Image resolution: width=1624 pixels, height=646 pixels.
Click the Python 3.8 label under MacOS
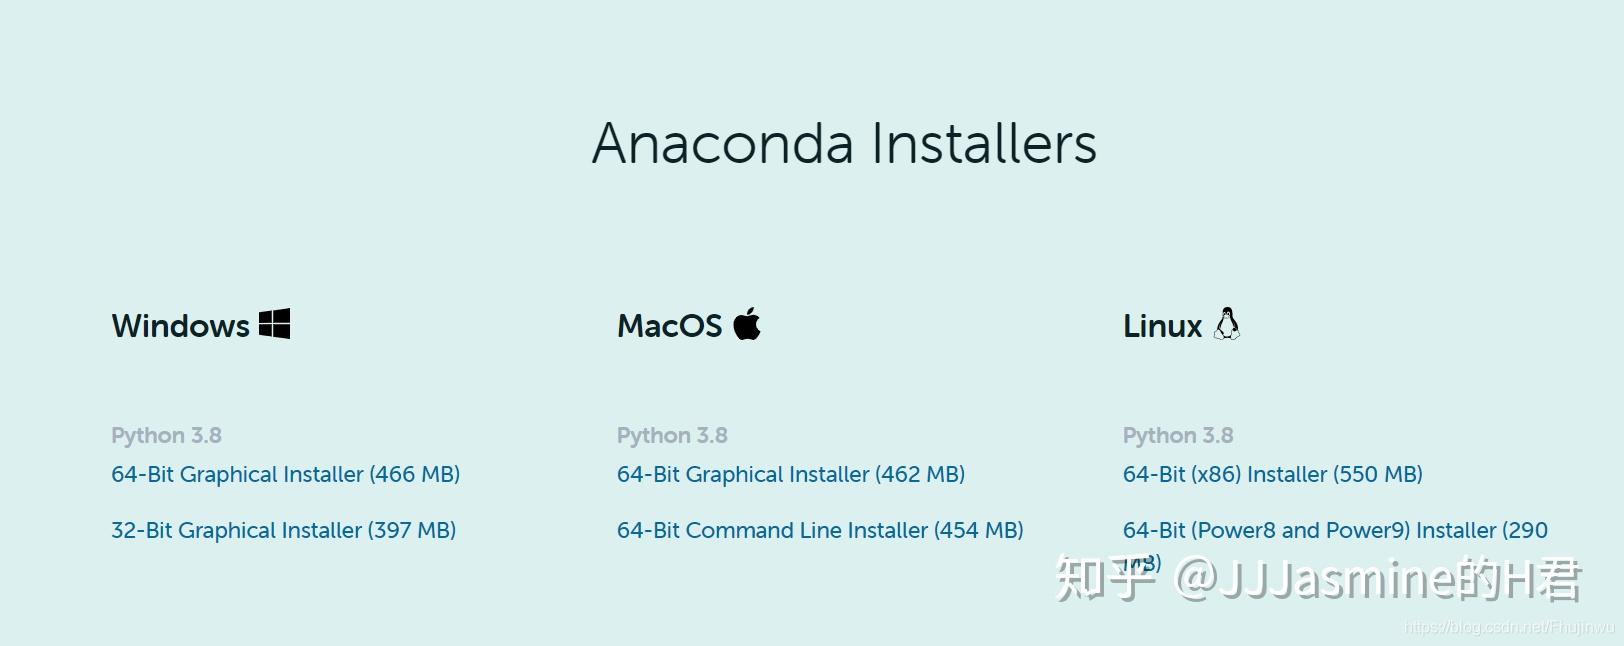672,435
